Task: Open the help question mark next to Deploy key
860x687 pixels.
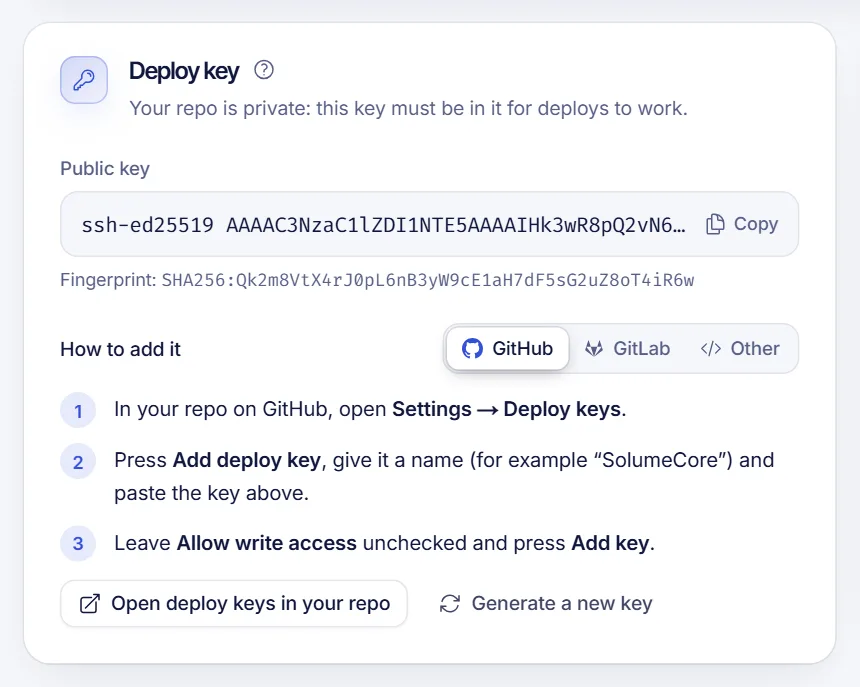Action: pos(264,70)
